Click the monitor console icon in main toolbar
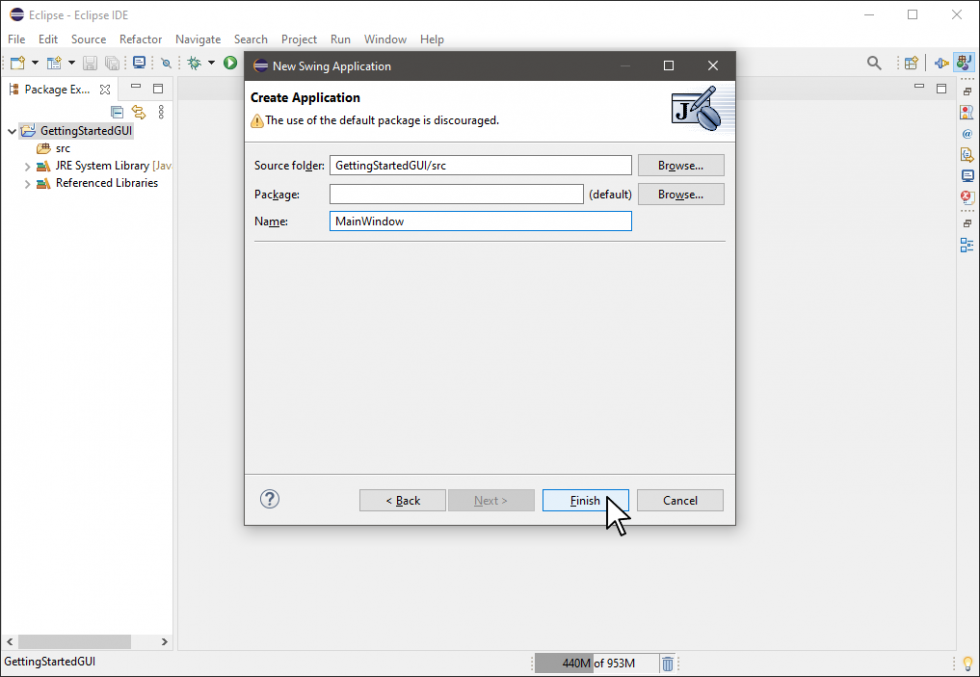The height and width of the screenshot is (677, 980). click(139, 63)
